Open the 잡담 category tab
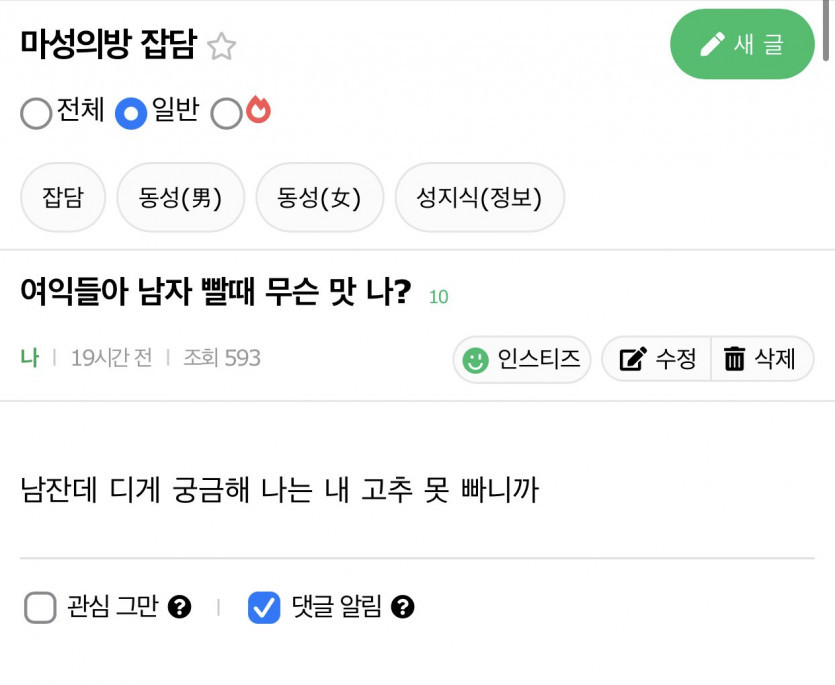 pyautogui.click(x=62, y=197)
